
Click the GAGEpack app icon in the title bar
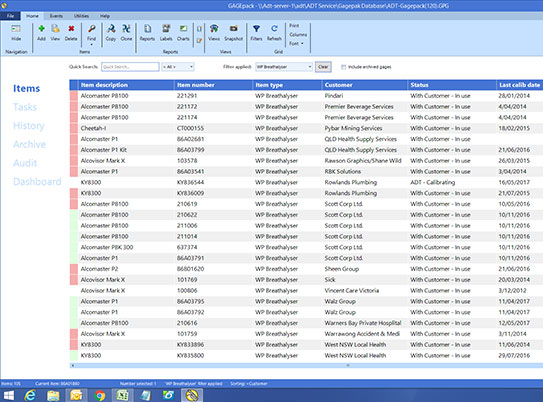(x=4, y=5)
